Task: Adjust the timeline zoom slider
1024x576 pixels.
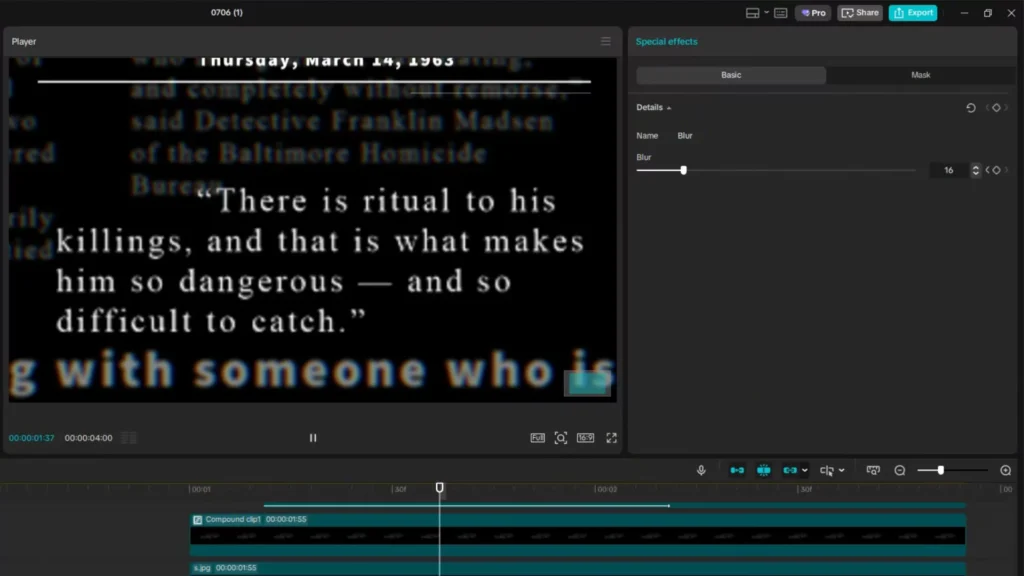Action: 941,470
